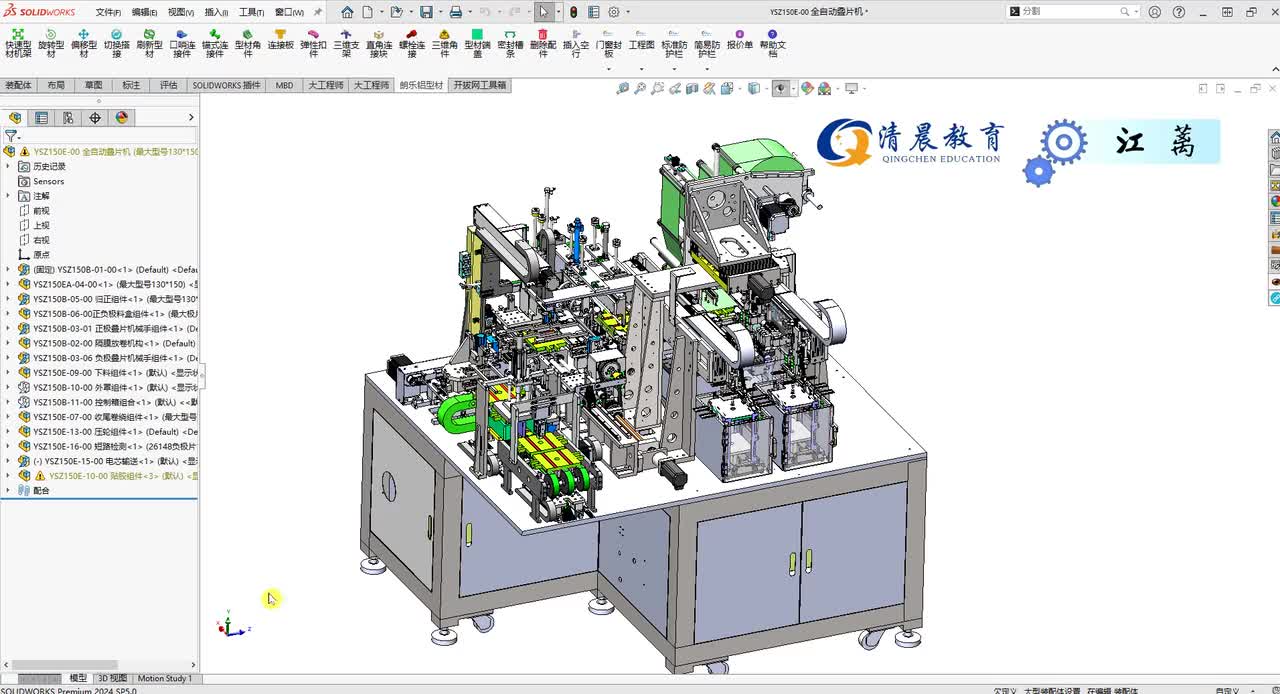Click the Save icon
The image size is (1280, 694).
coord(426,12)
